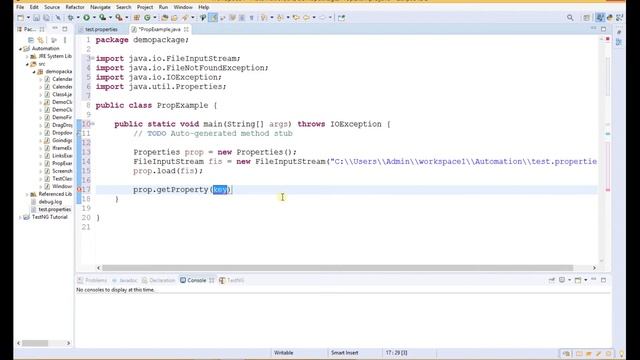This screenshot has width=640, height=360.
Task: Click the Pin Console icon
Action: pos(551,280)
